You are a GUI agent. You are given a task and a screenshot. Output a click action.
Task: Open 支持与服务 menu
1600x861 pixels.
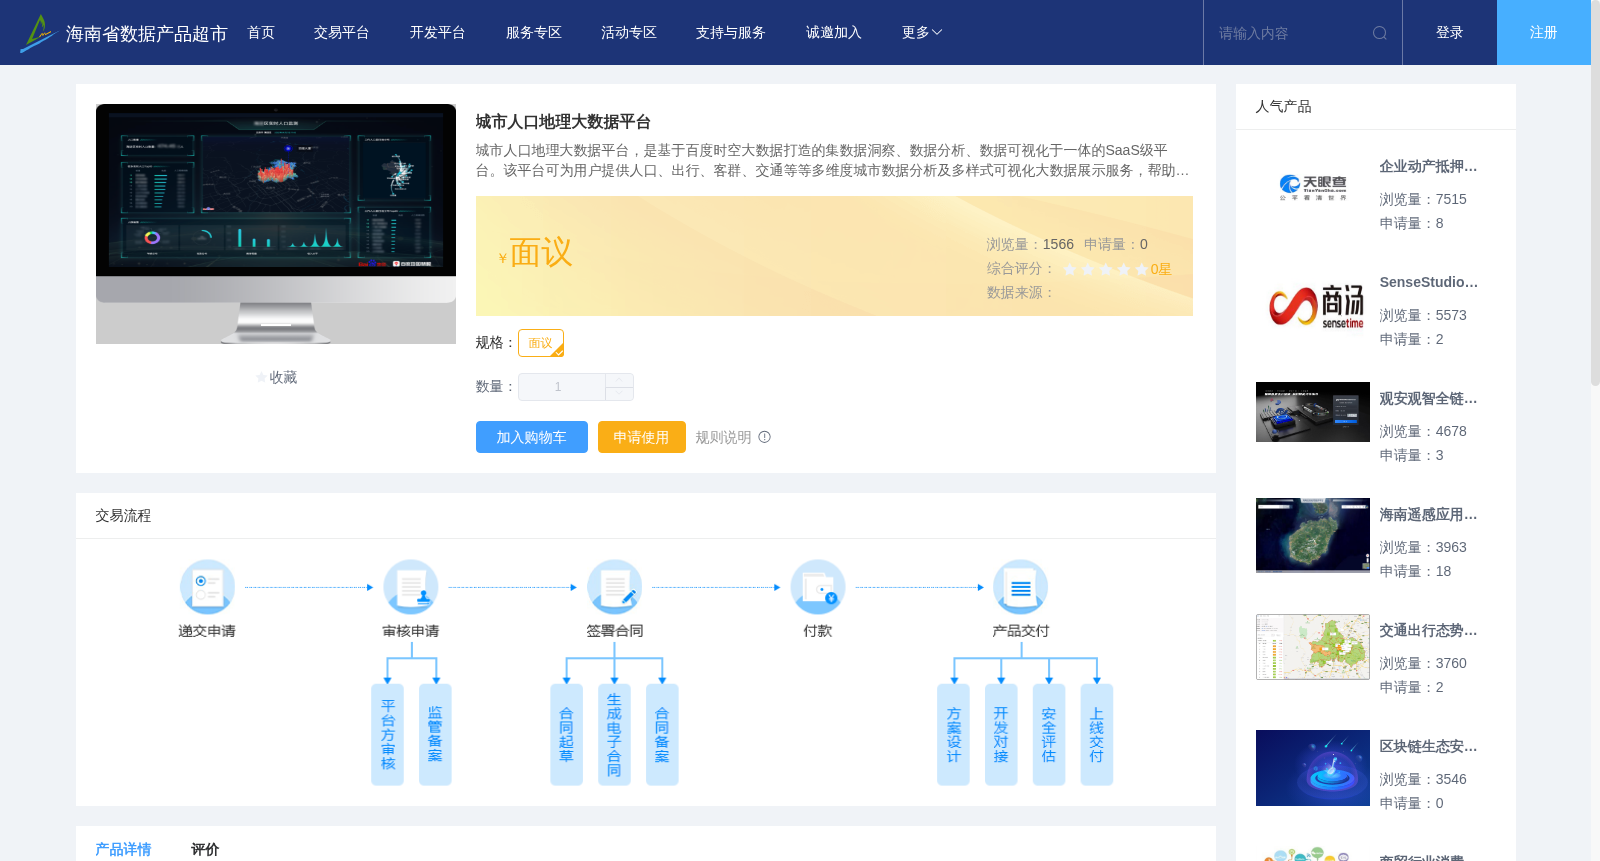tap(731, 33)
